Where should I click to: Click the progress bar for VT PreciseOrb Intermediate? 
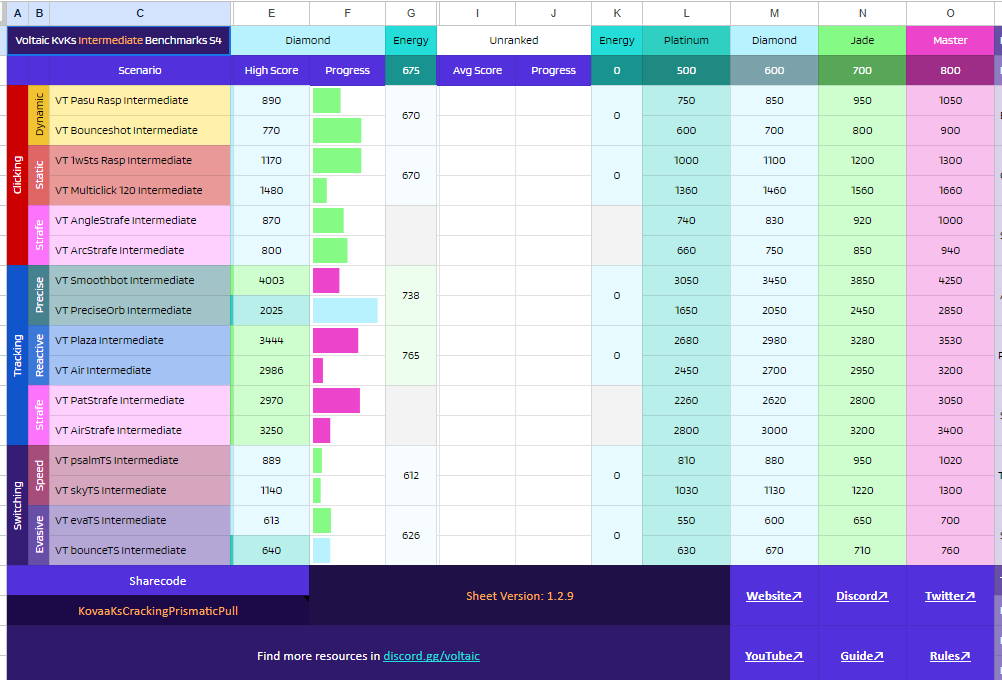click(x=345, y=311)
